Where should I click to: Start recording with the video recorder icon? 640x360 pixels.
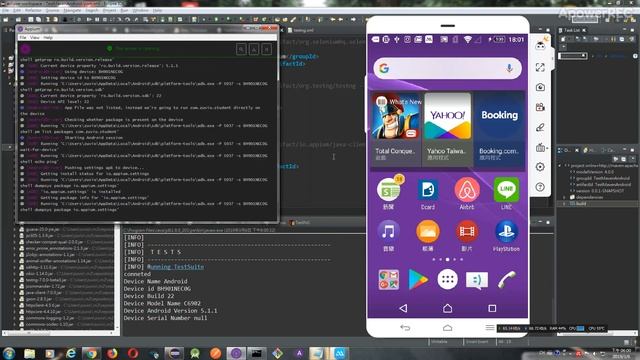pyautogui.click(x=540, y=107)
